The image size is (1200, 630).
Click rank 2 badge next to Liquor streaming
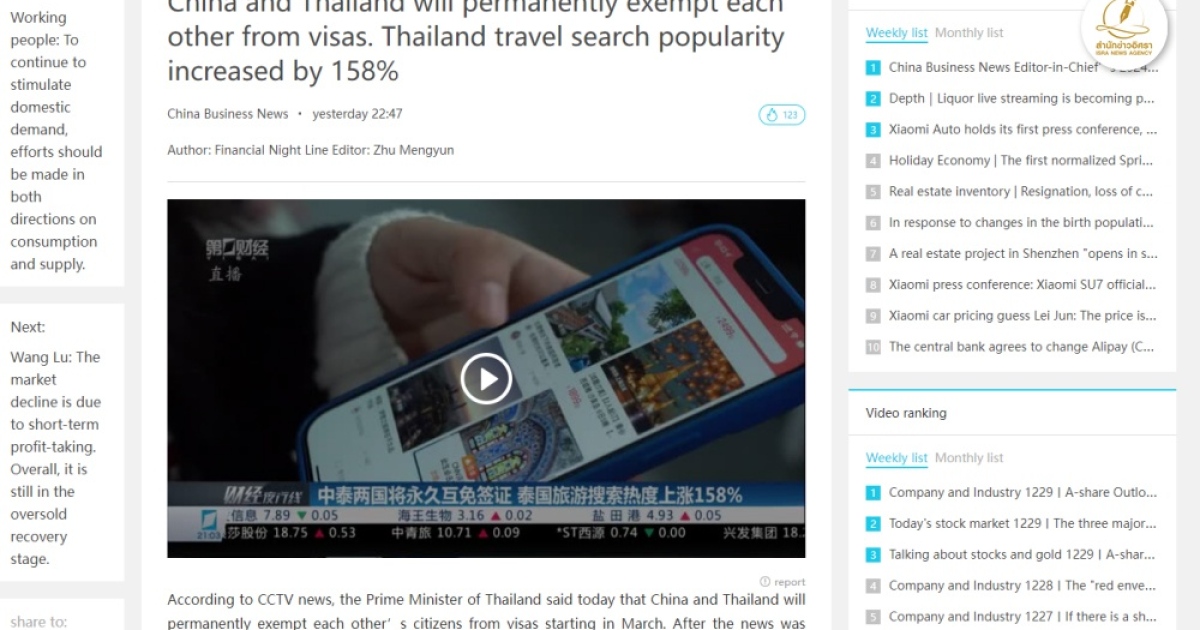[x=873, y=99]
